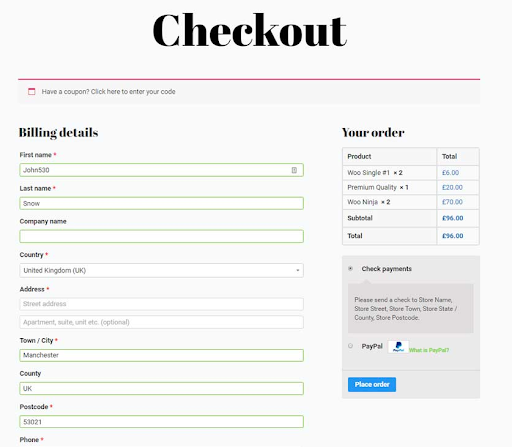
Task: Click the Place order button
Action: [372, 384]
